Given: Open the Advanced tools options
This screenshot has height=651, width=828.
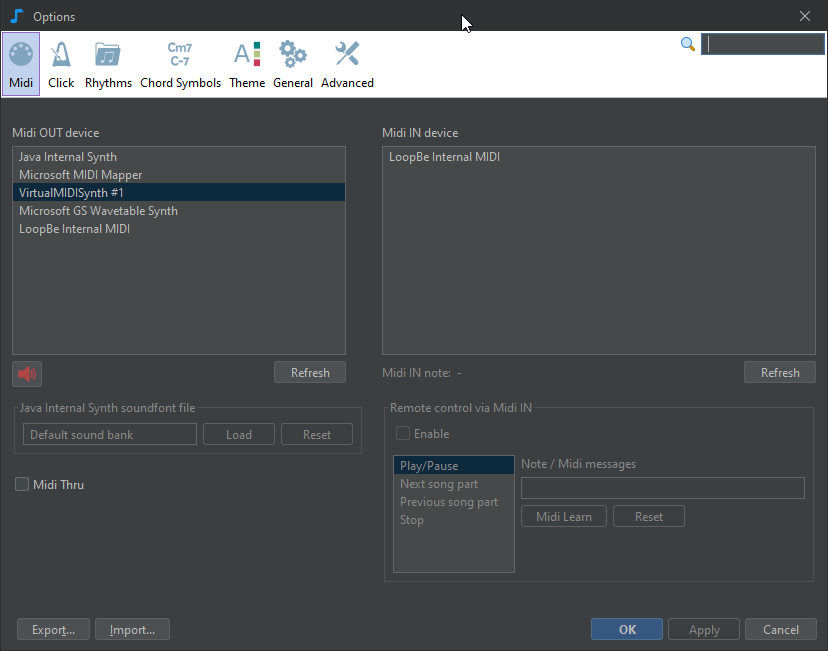Looking at the screenshot, I should pos(347,64).
